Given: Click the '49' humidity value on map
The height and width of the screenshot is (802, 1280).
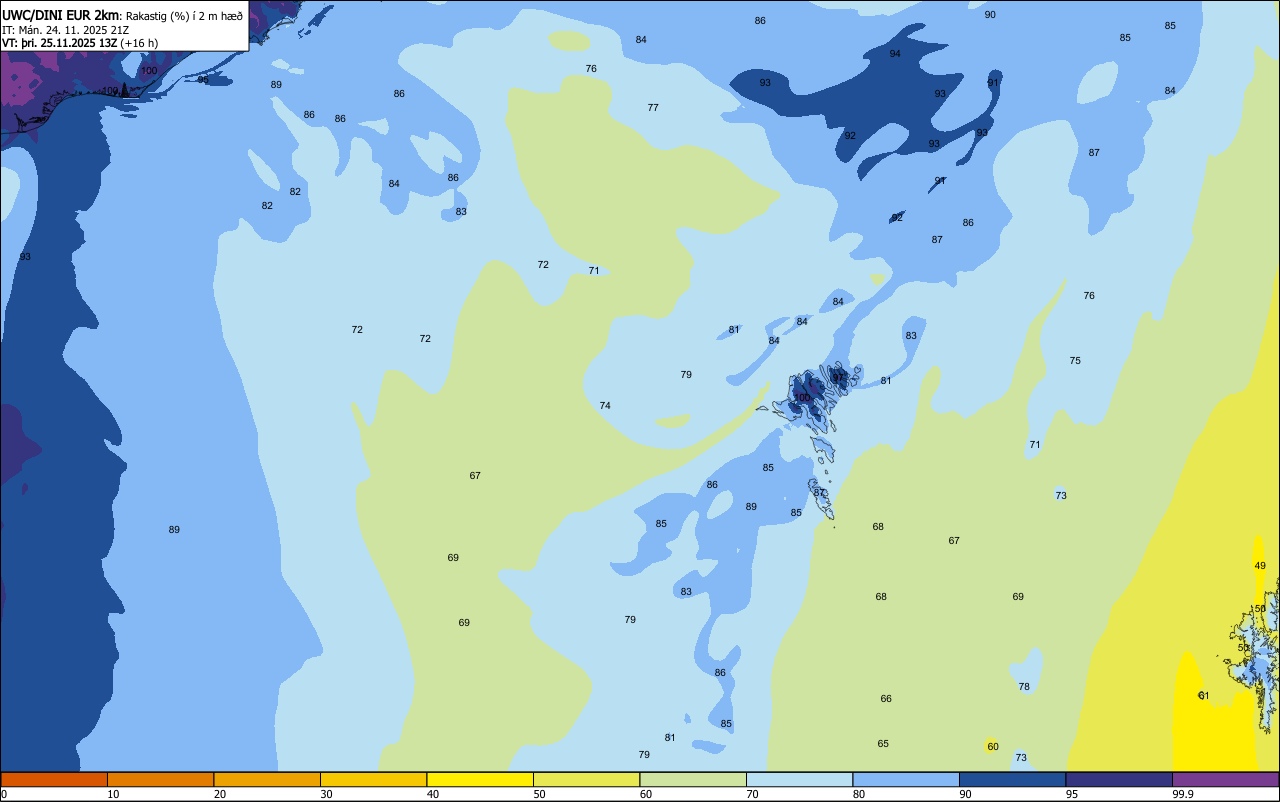Looking at the screenshot, I should click(1260, 566).
